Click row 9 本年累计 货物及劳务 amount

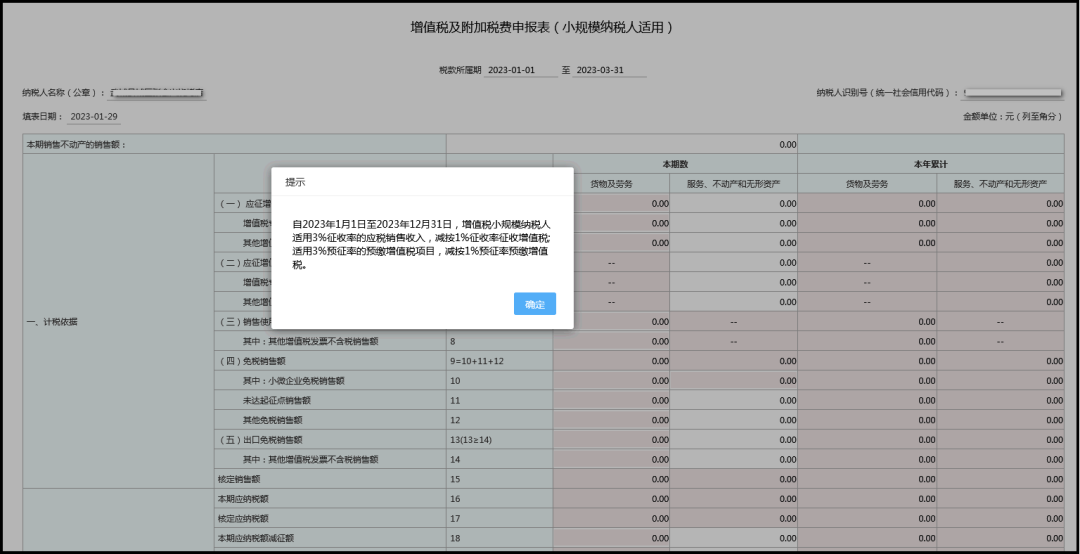(x=867, y=361)
